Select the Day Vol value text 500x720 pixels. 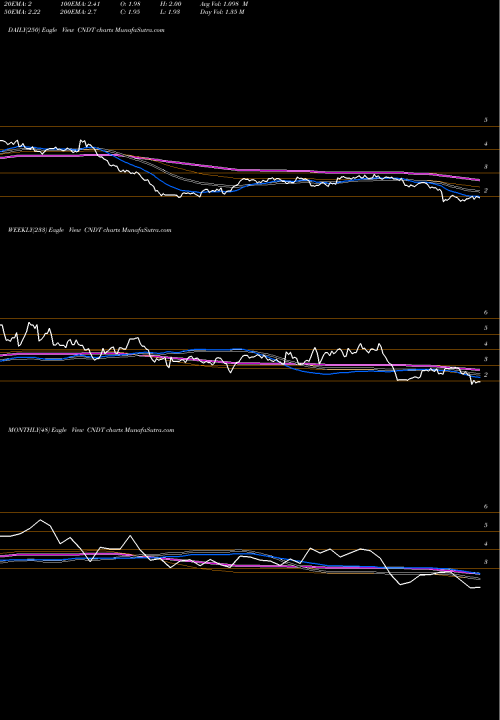pos(222,12)
